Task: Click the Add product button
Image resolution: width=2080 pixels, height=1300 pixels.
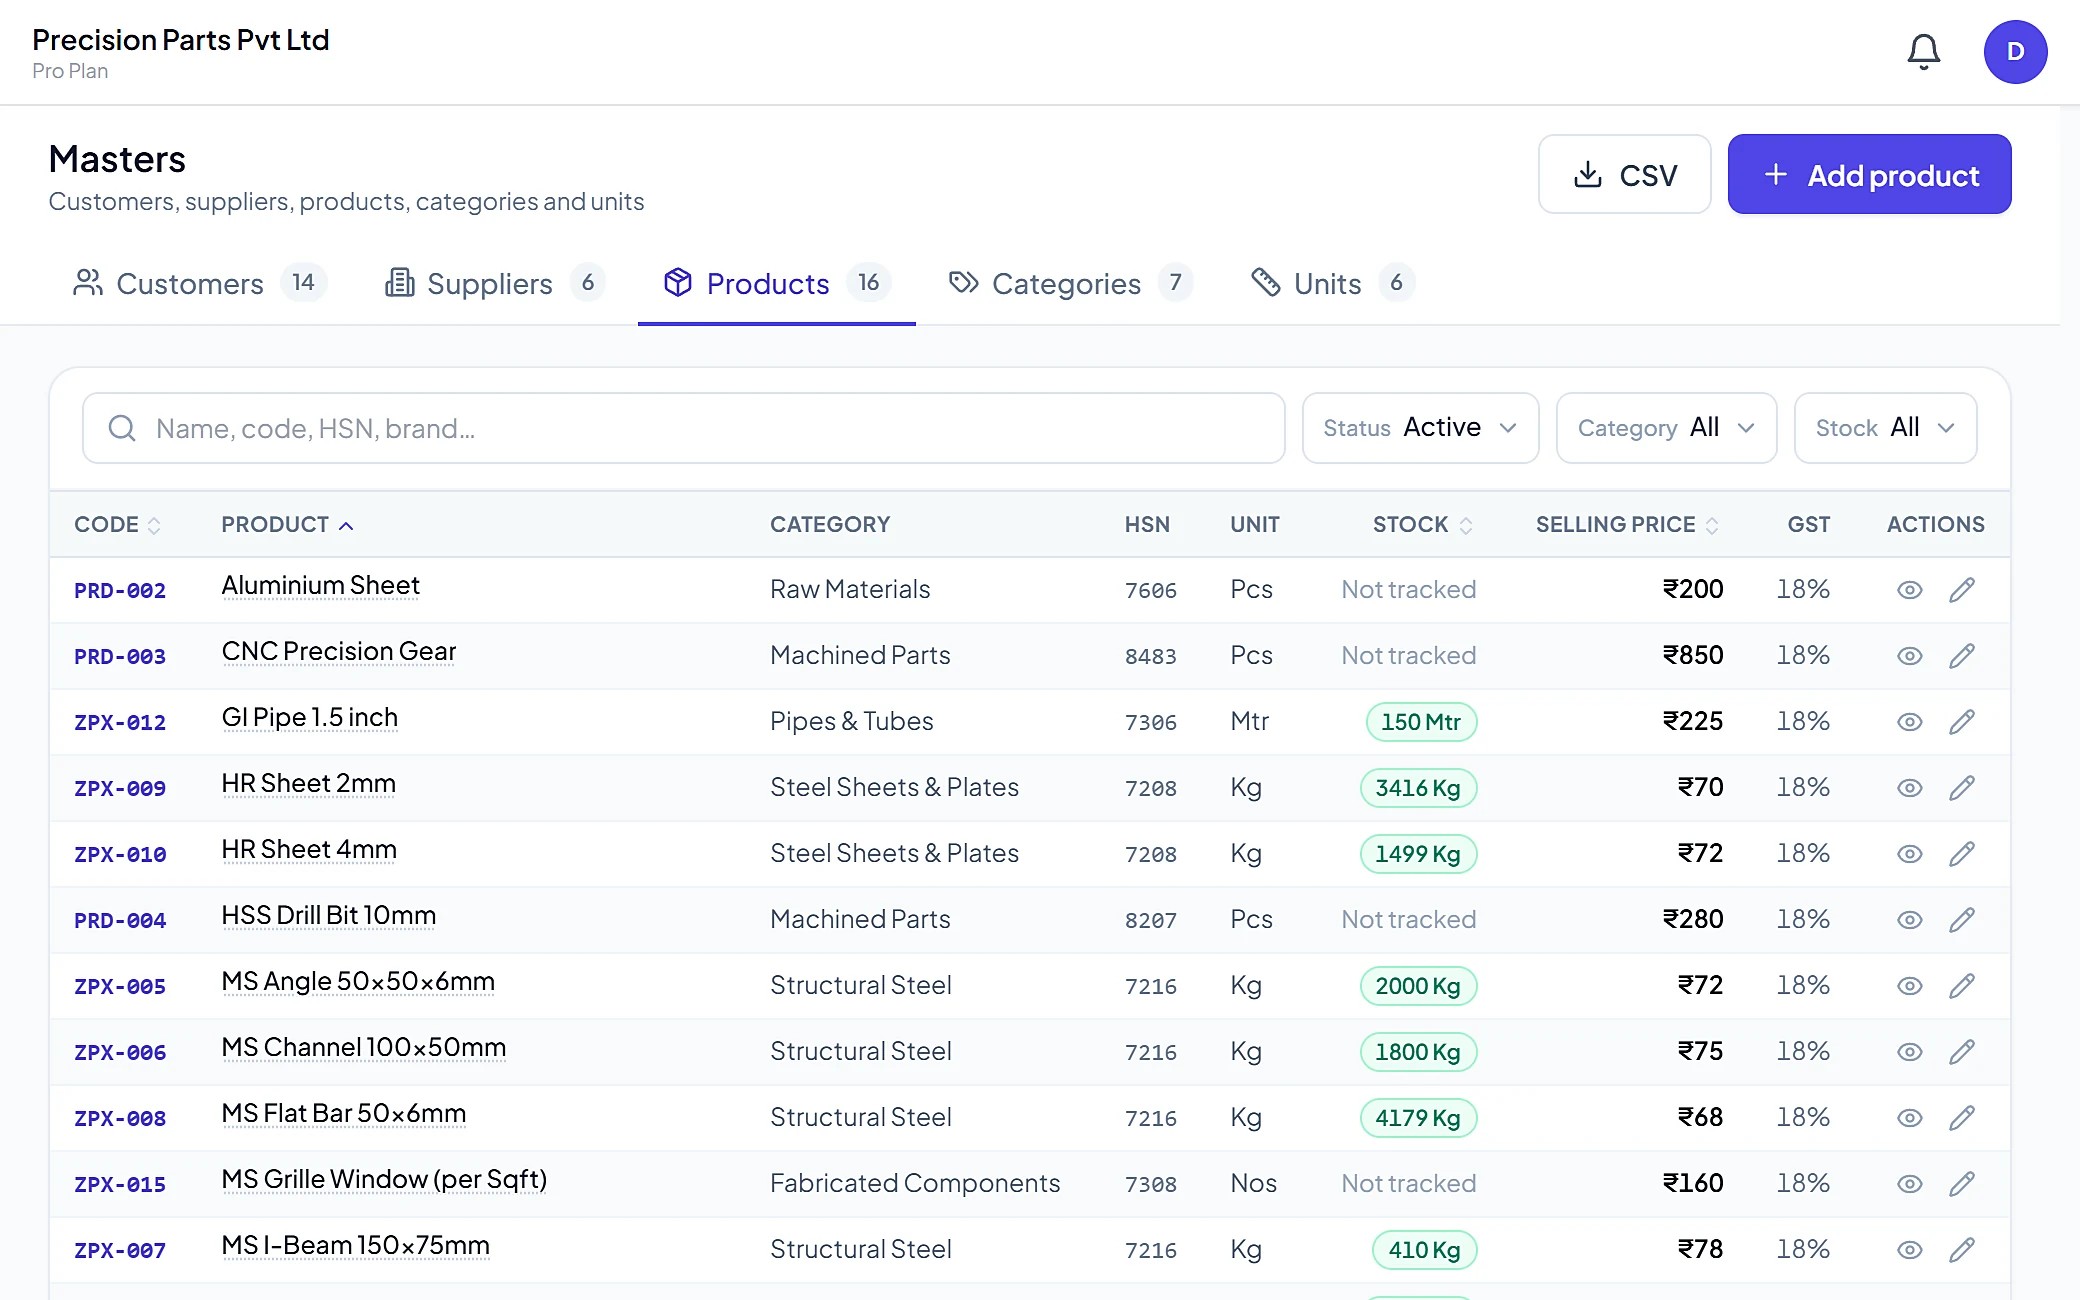Action: coord(1869,175)
